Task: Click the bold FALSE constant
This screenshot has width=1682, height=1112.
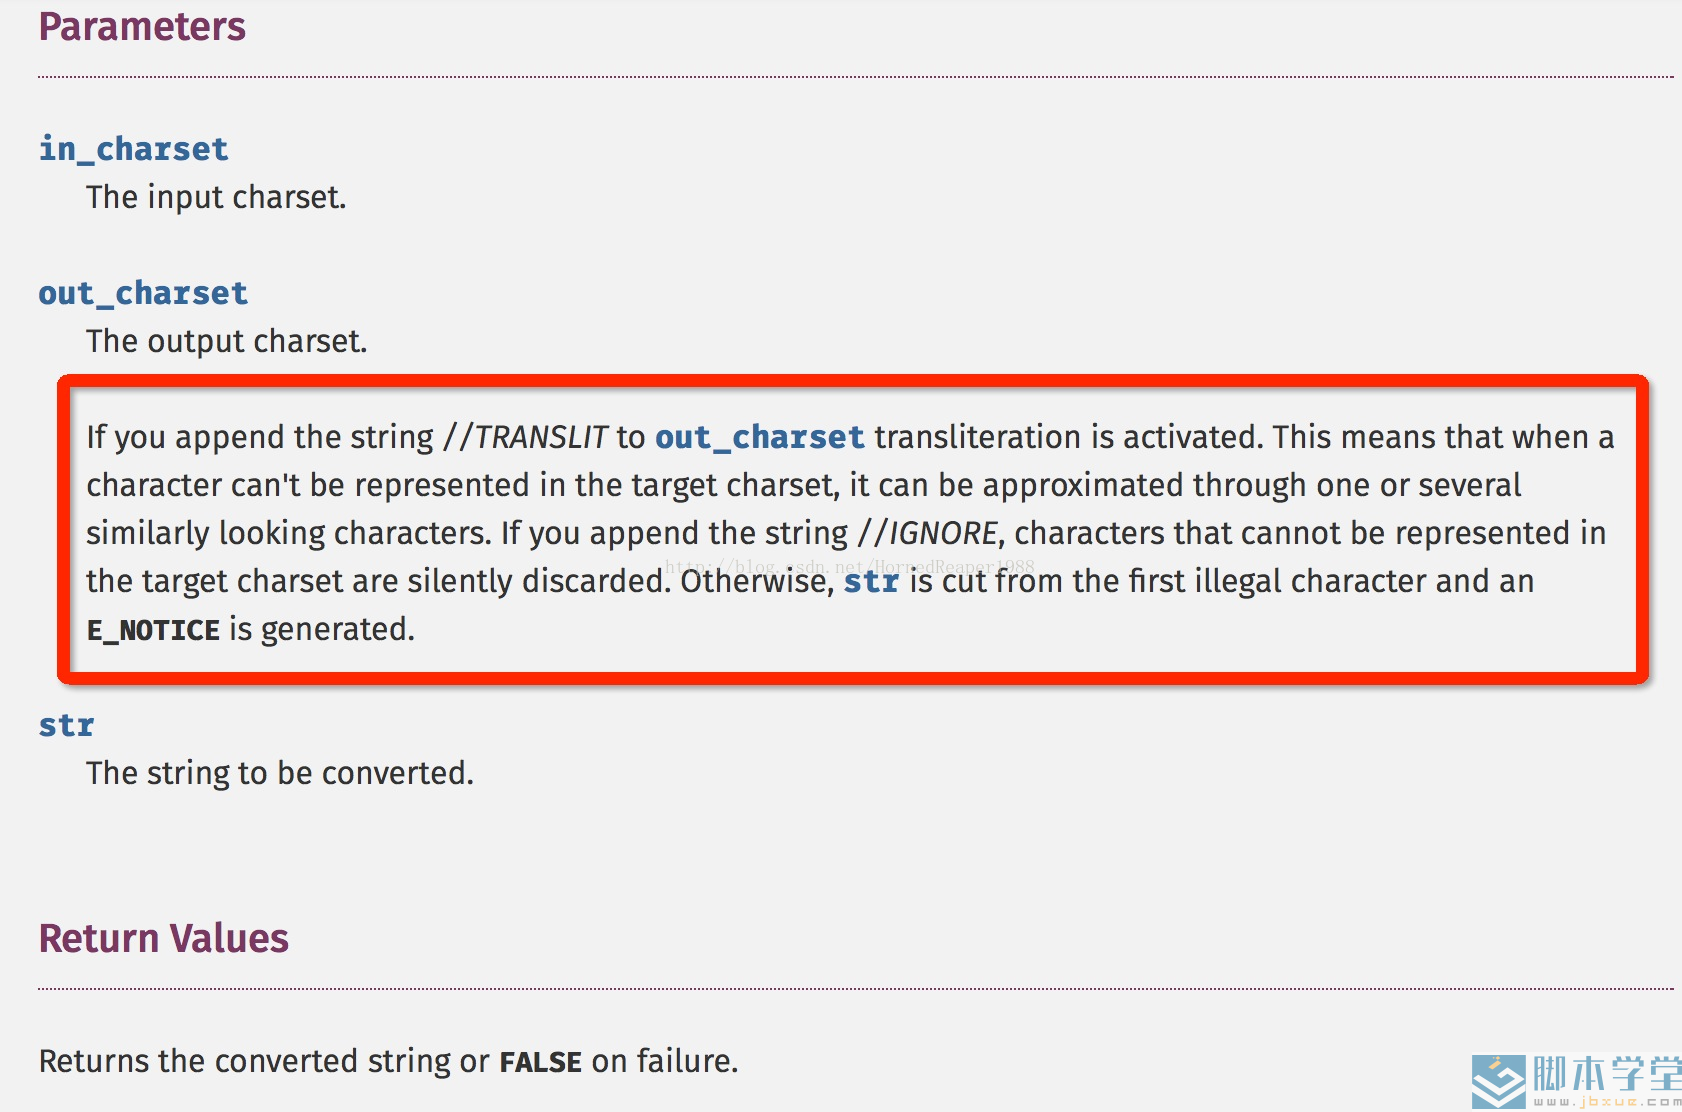Action: pos(541,1062)
